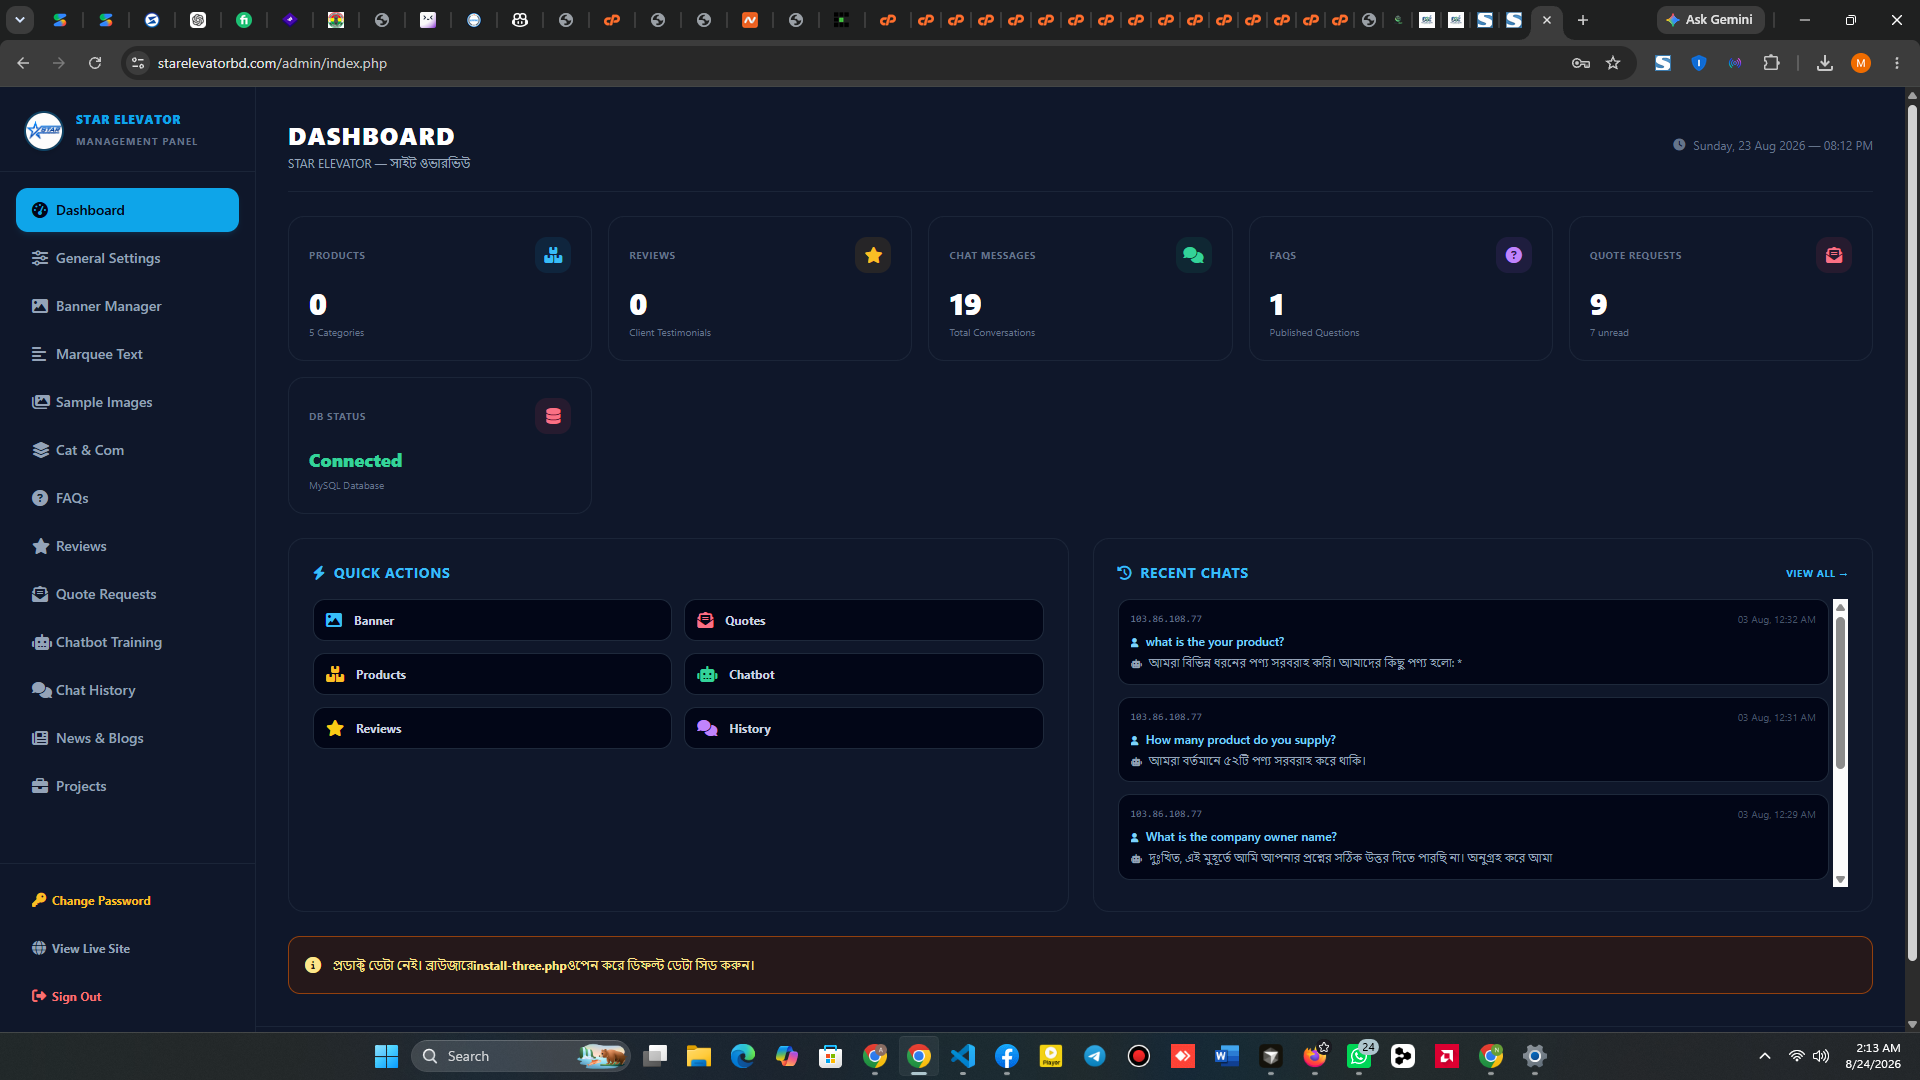Click Reviews quick action button
The image size is (1920, 1080).
point(492,728)
